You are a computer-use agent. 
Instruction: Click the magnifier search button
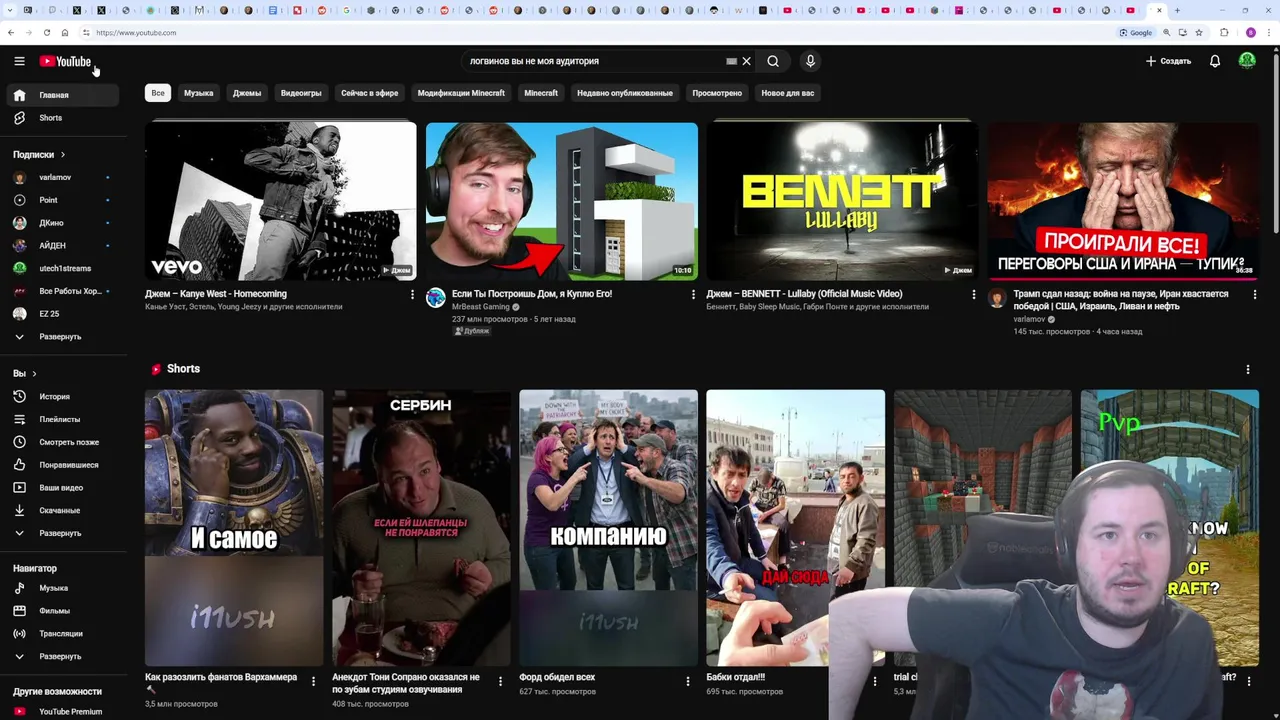click(773, 61)
